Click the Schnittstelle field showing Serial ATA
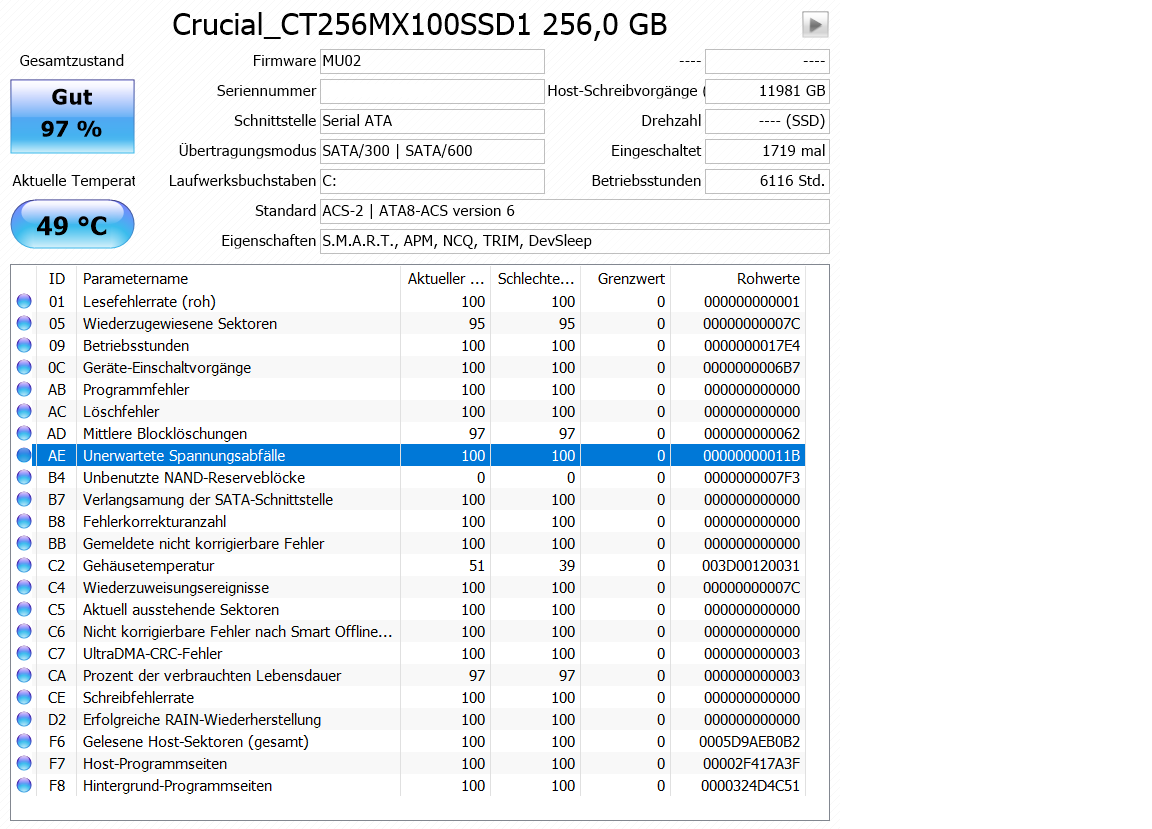The width and height of the screenshot is (1152, 829). click(432, 121)
